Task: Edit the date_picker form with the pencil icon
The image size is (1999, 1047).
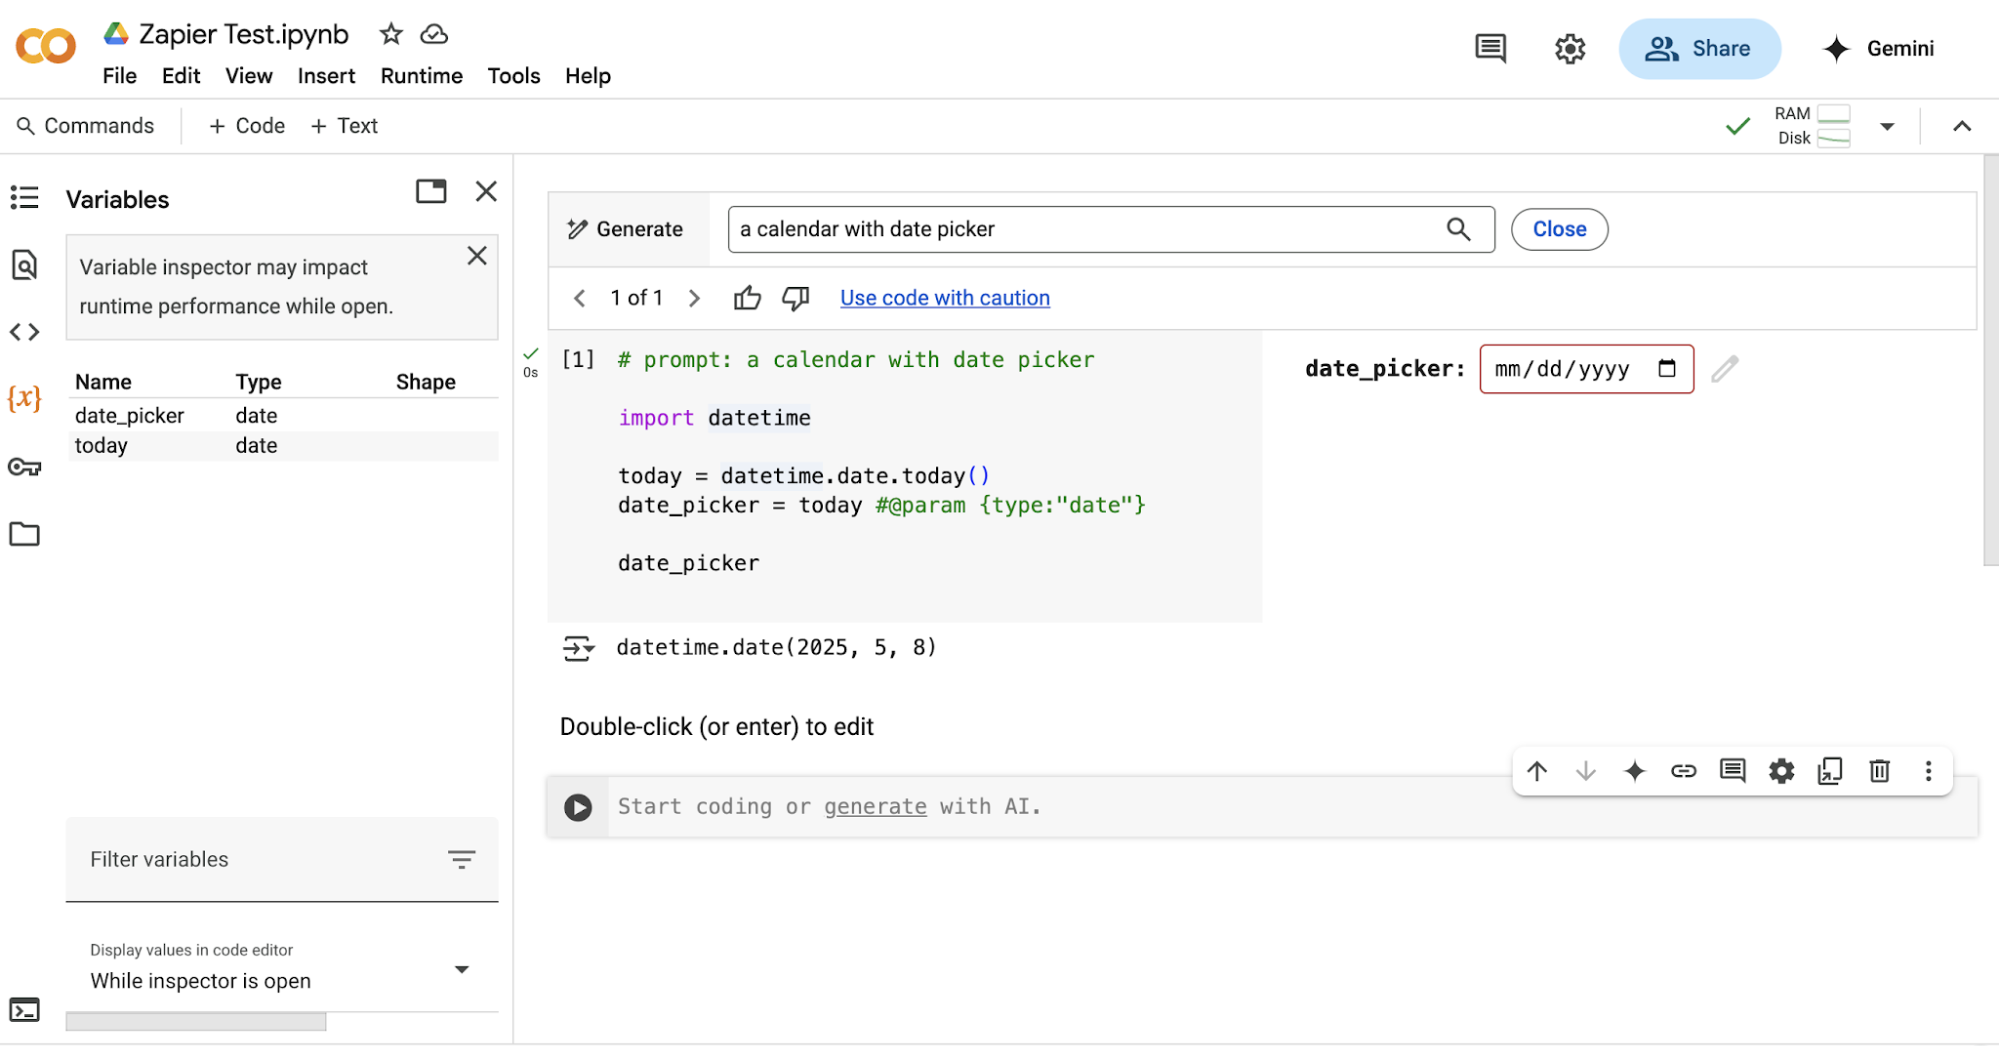Action: (x=1725, y=368)
